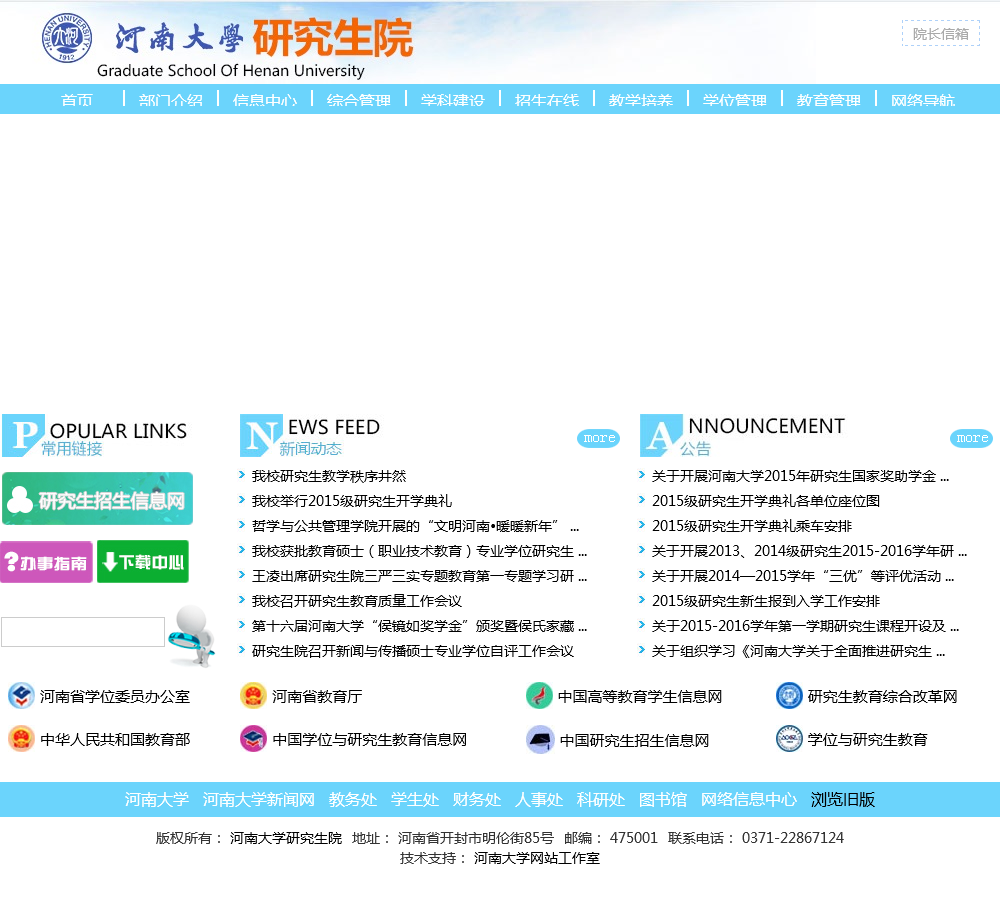The height and width of the screenshot is (909, 1000).
Task: Open announcement 2015级研究生开学典礼各单位座位图
Action: (x=766, y=501)
